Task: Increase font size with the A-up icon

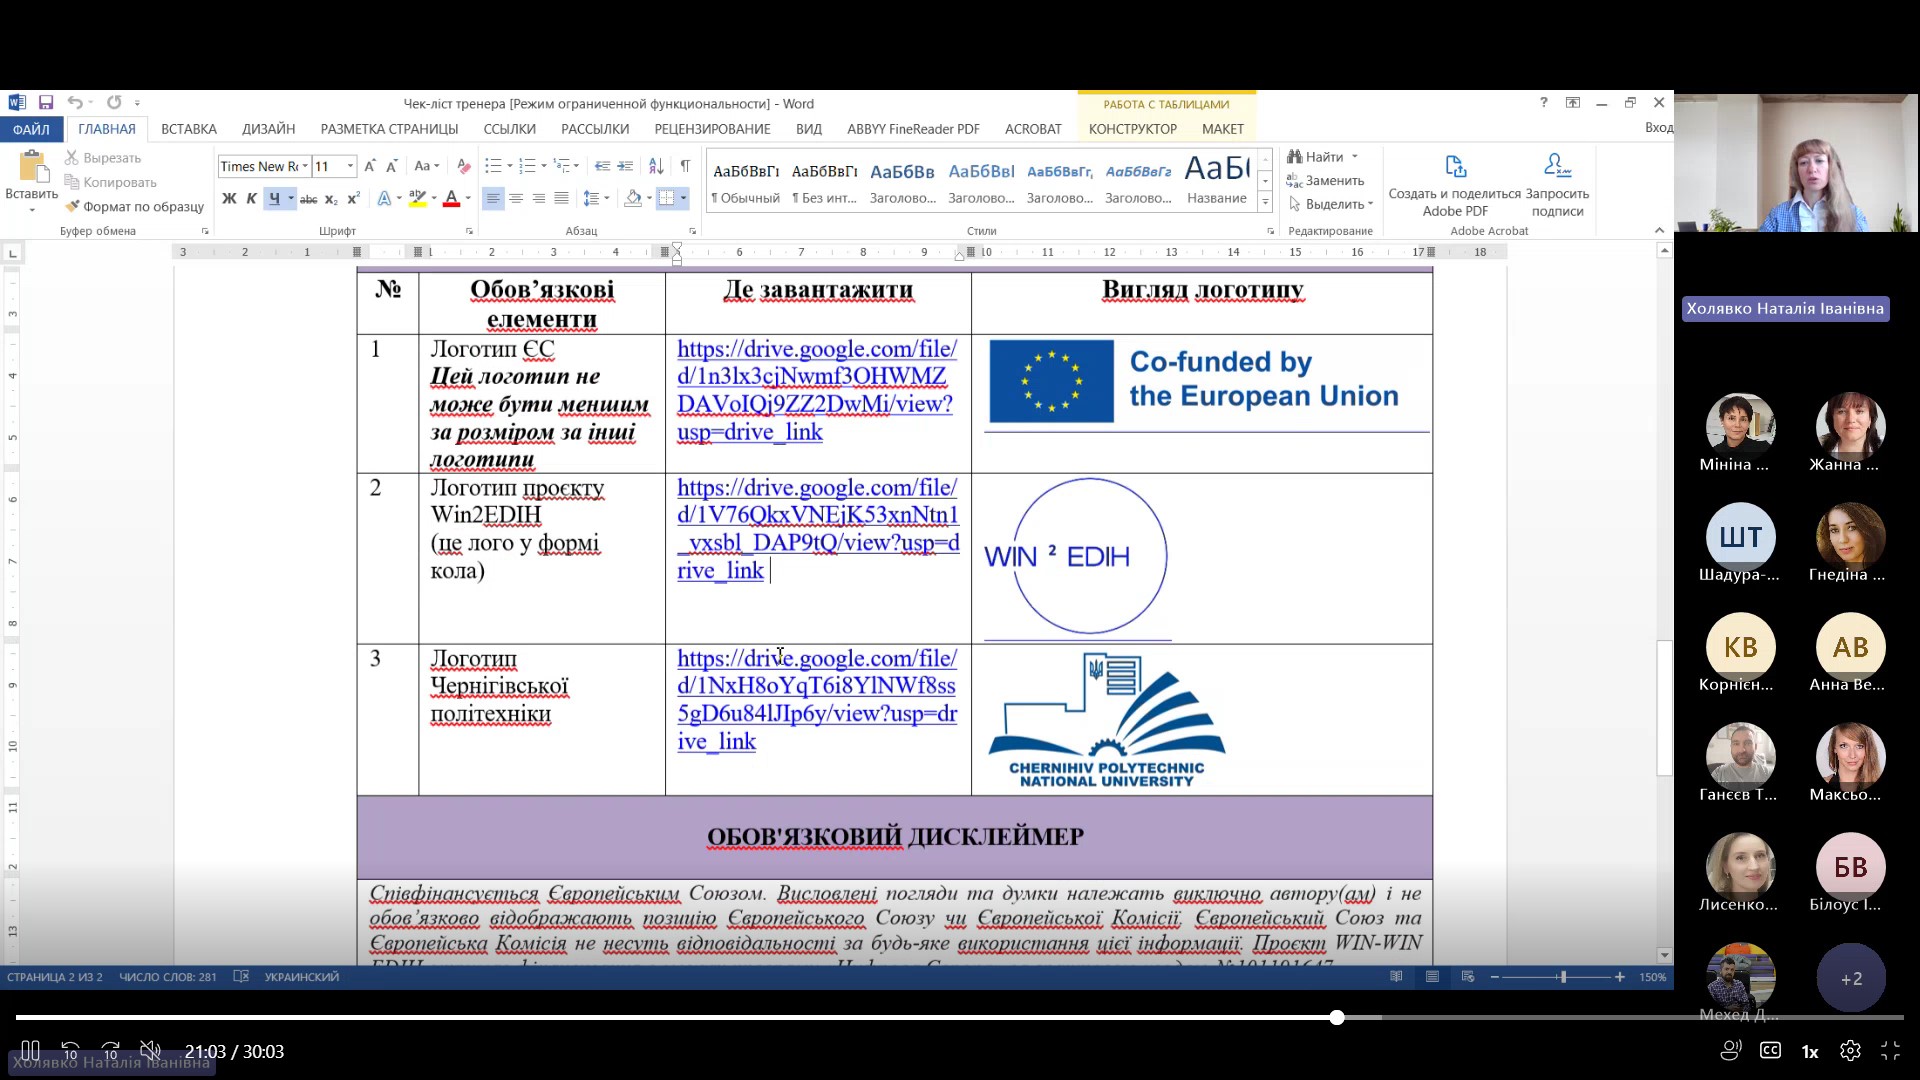Action: tap(370, 166)
